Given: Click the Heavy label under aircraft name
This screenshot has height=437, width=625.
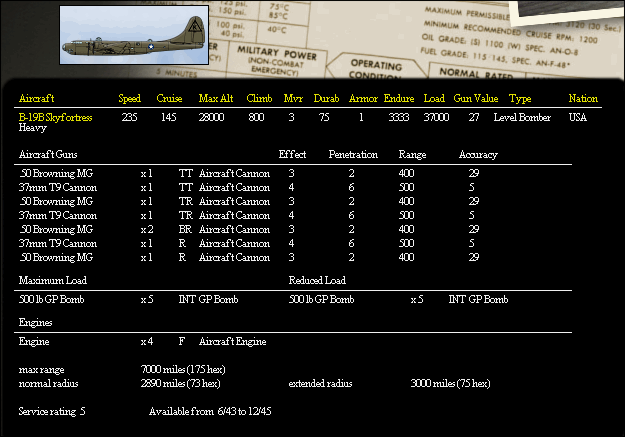Looking at the screenshot, I should point(33,128).
